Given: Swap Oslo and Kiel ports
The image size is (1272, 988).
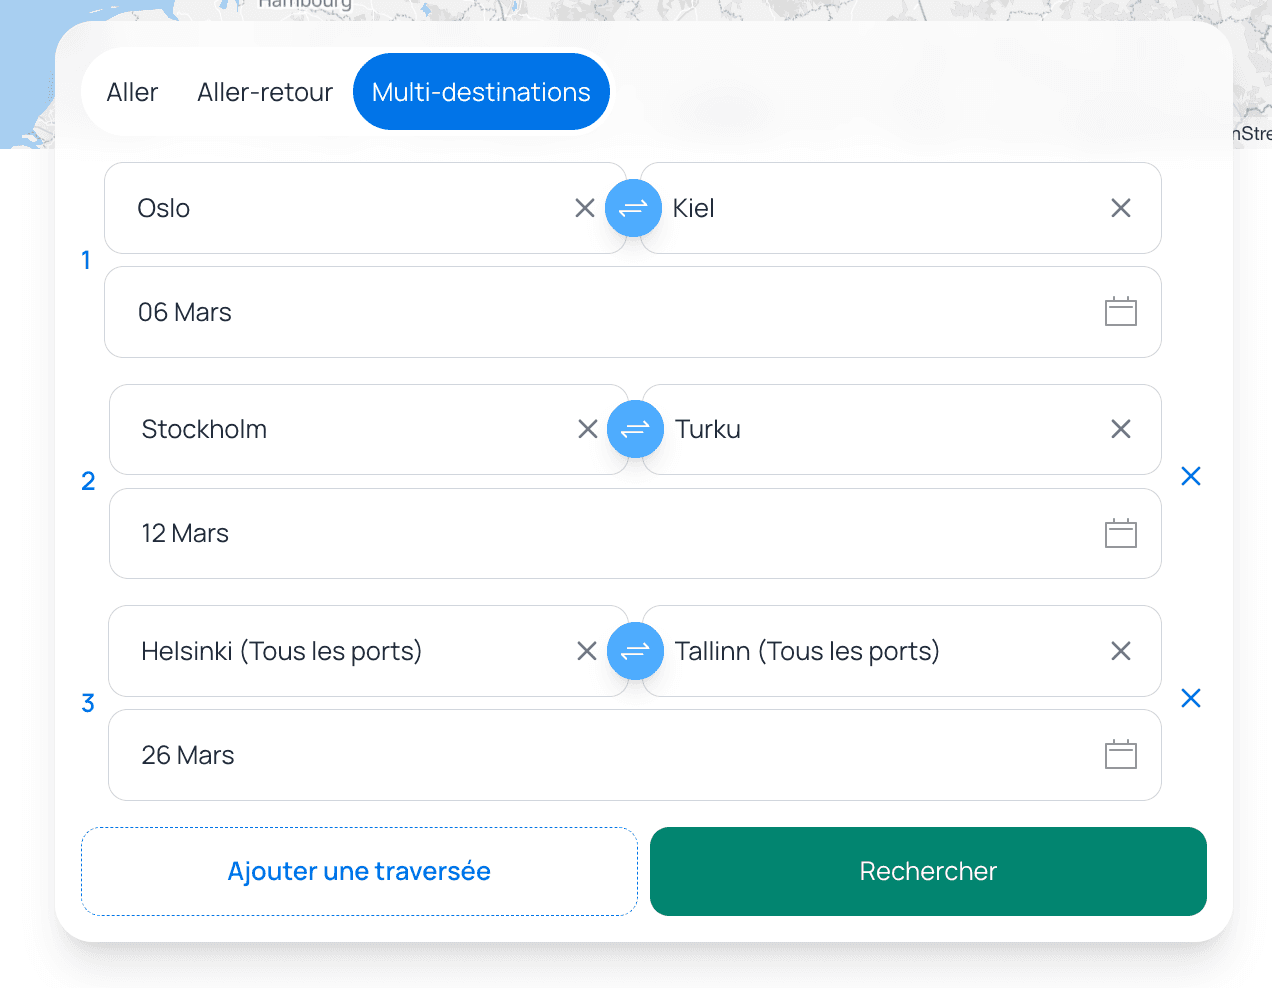Looking at the screenshot, I should pos(633,208).
